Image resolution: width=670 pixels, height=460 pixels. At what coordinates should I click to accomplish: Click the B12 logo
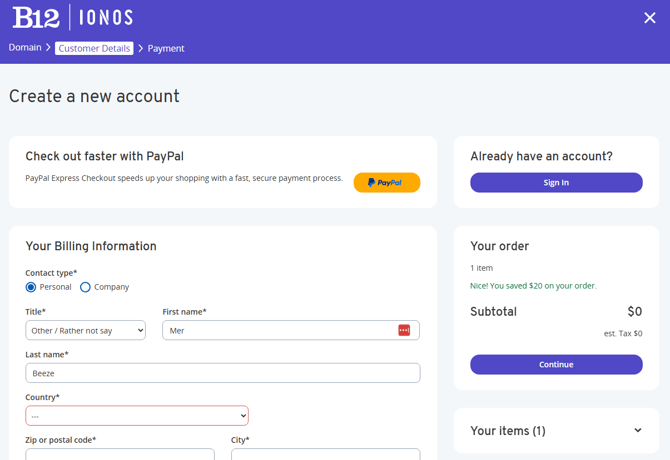point(36,18)
